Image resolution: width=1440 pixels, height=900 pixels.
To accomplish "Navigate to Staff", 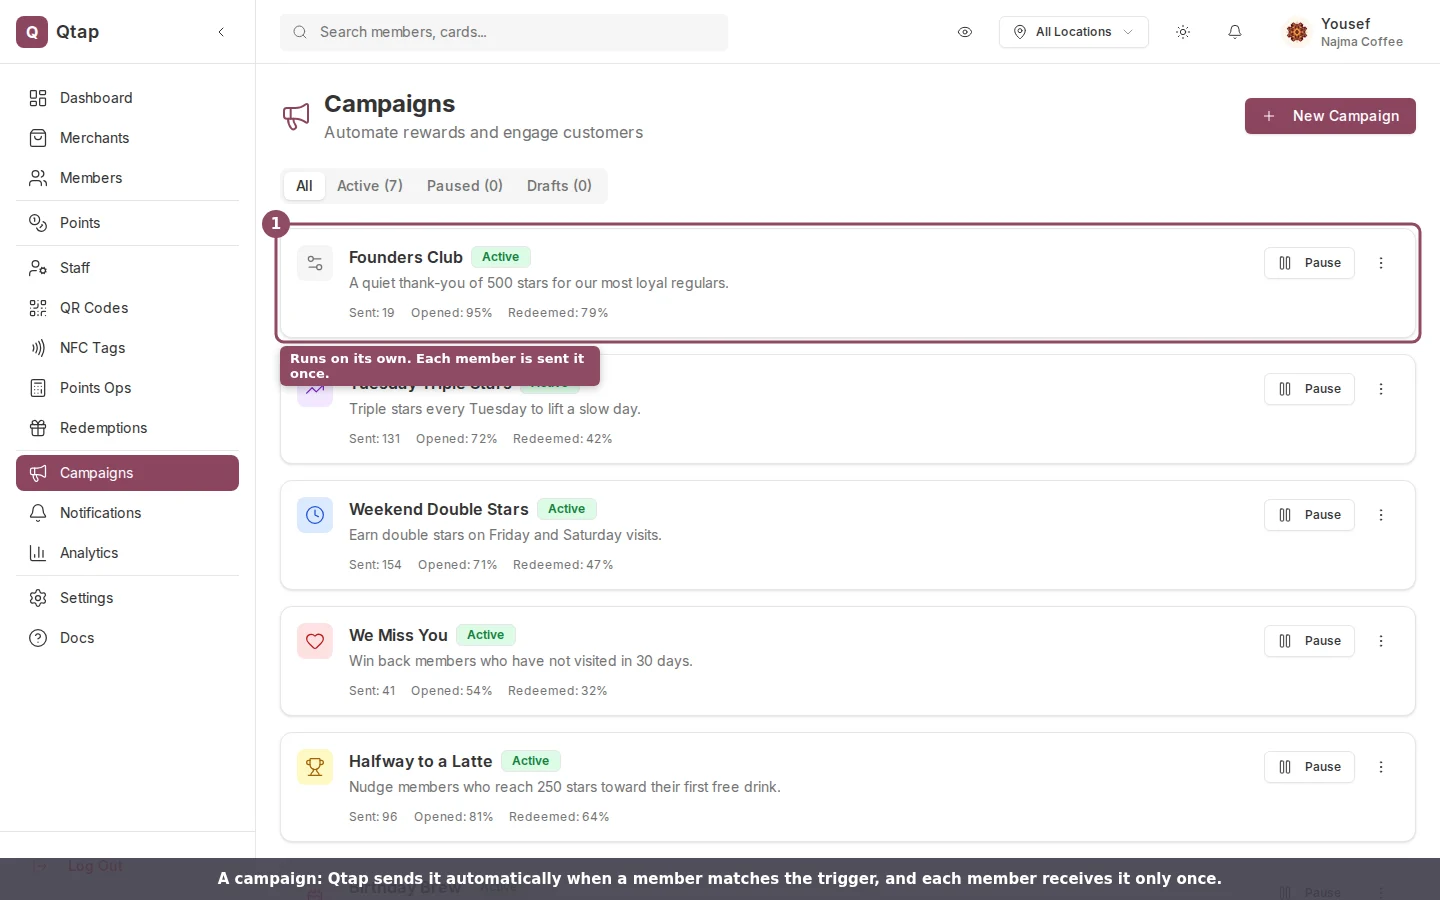I will 127,268.
